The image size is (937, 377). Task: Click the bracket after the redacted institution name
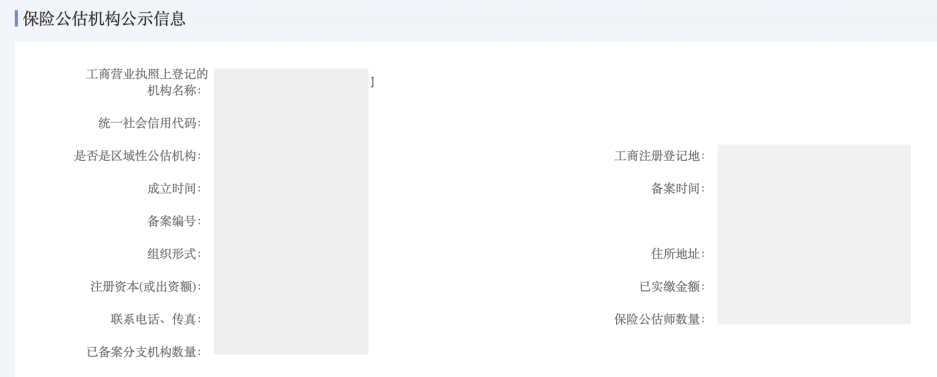pyautogui.click(x=372, y=82)
